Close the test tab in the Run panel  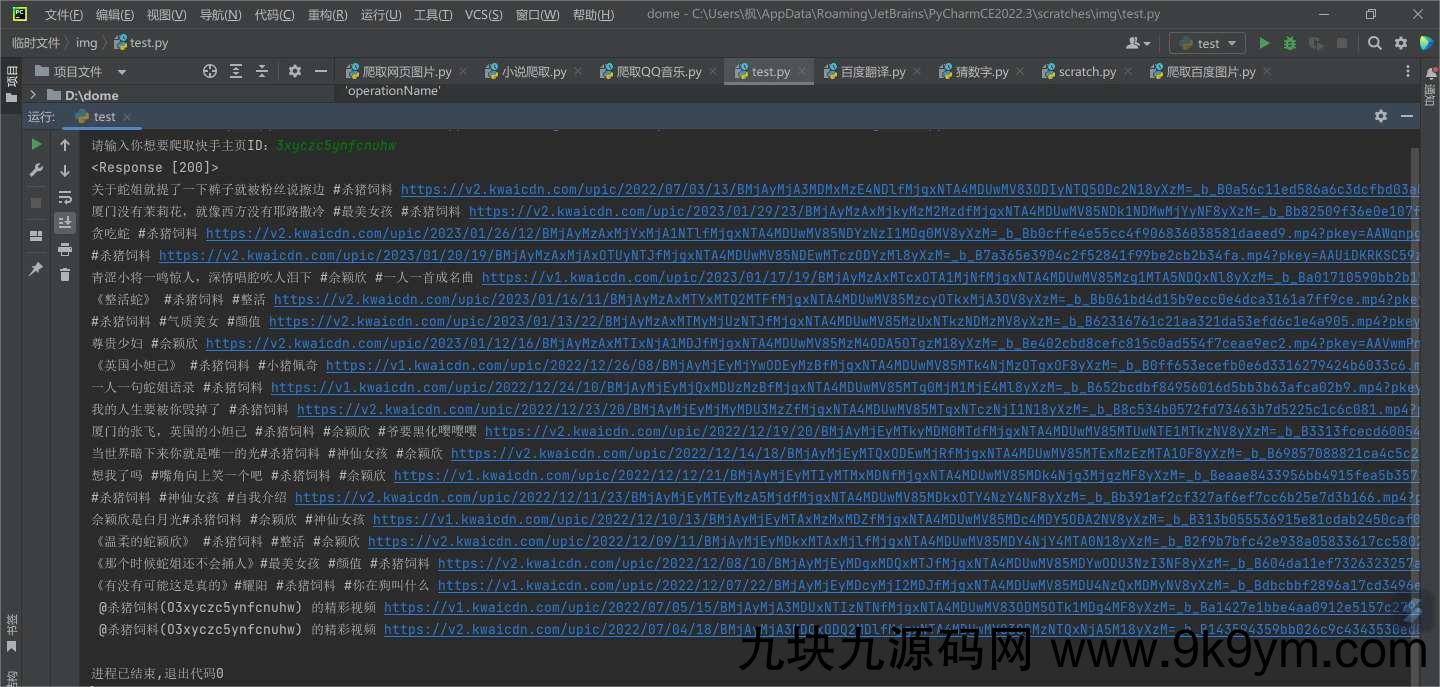coord(128,117)
